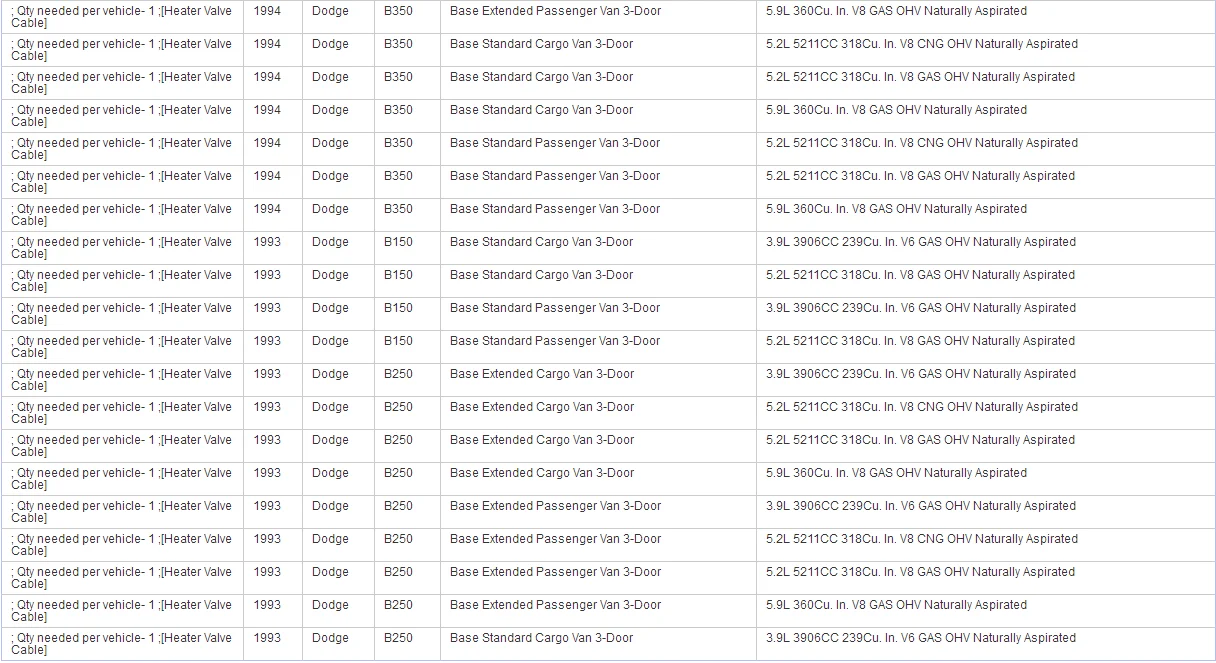This screenshot has width=1216, height=663.
Task: Select 5.2L V8 engine for B150 Standard Passenger Van
Action: coord(920,341)
